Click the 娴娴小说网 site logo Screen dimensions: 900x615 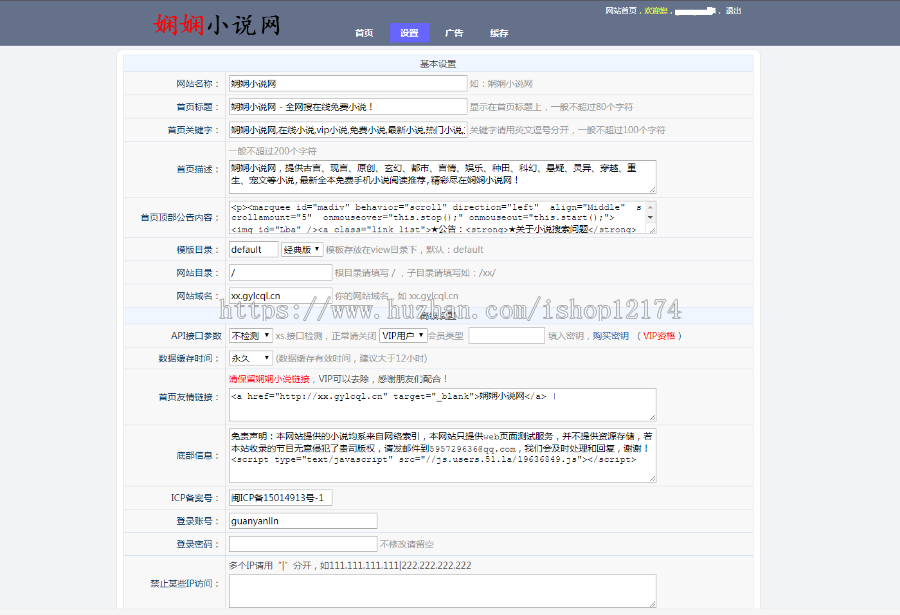(x=217, y=25)
